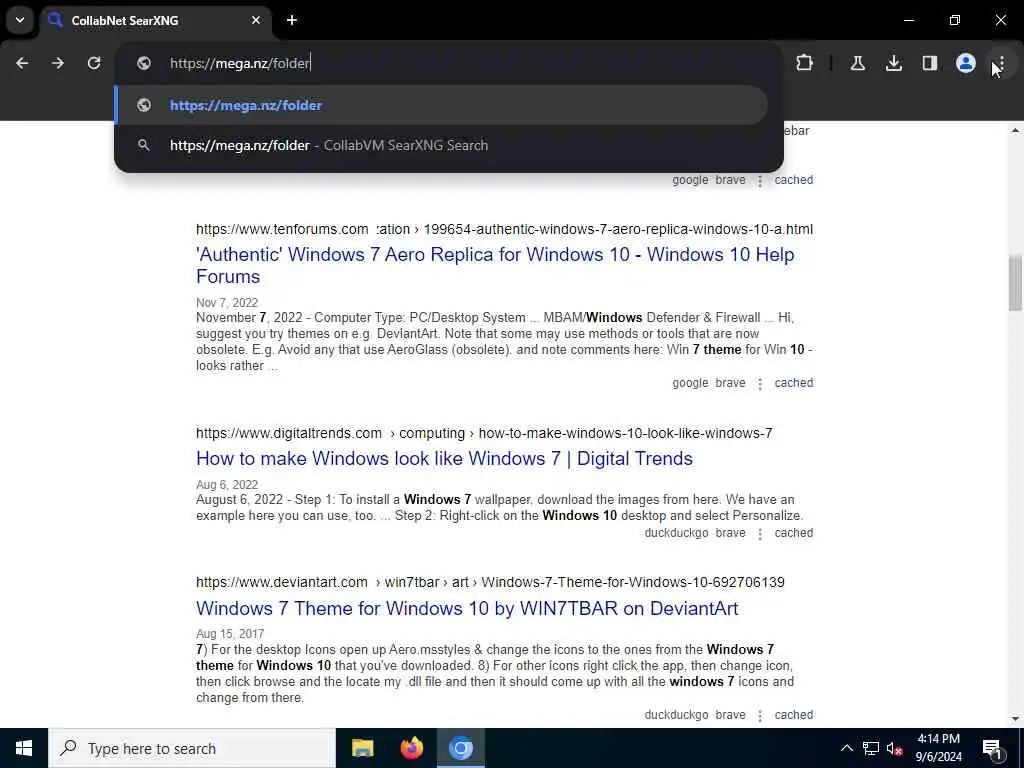This screenshot has width=1024, height=768.
Task: Open 'Authentic' Windows 7 Aero Replica result
Action: coord(495,265)
